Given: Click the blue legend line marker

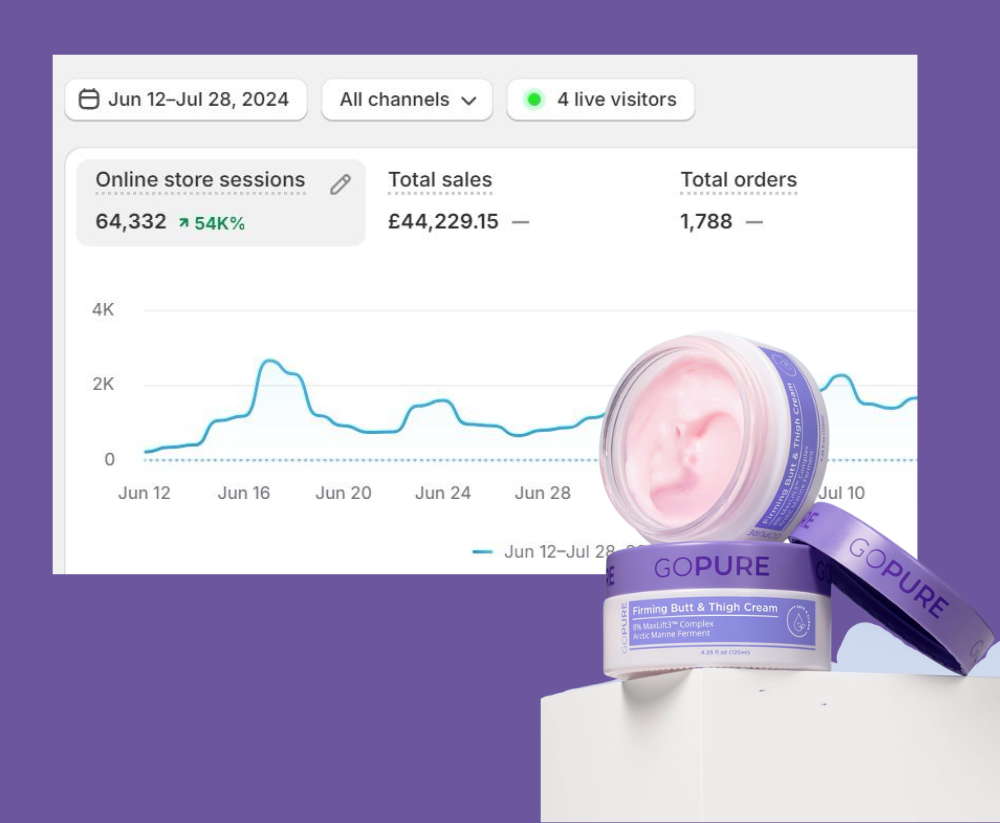Looking at the screenshot, I should [x=483, y=552].
